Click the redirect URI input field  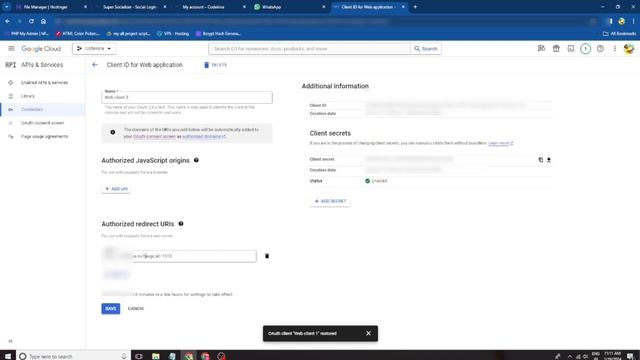[179, 256]
